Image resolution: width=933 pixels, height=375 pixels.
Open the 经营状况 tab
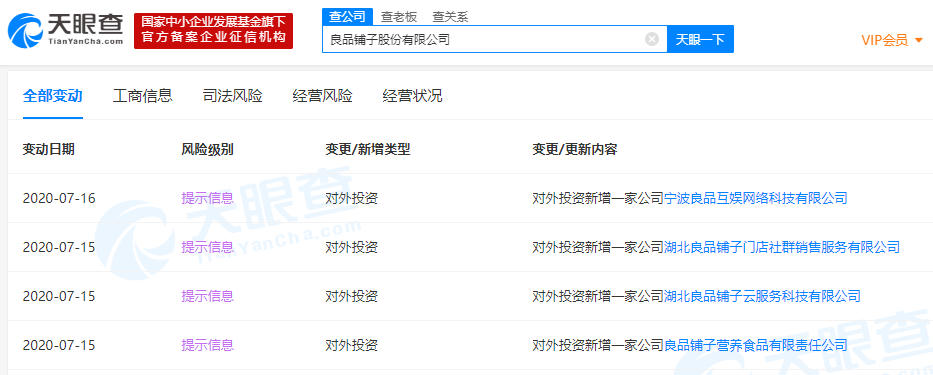tap(412, 96)
